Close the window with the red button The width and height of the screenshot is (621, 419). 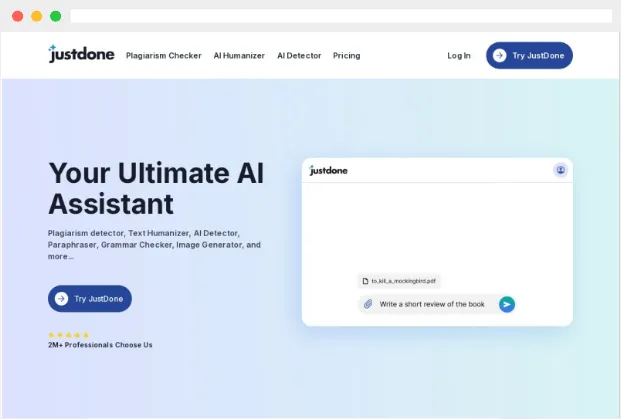pyautogui.click(x=17, y=16)
